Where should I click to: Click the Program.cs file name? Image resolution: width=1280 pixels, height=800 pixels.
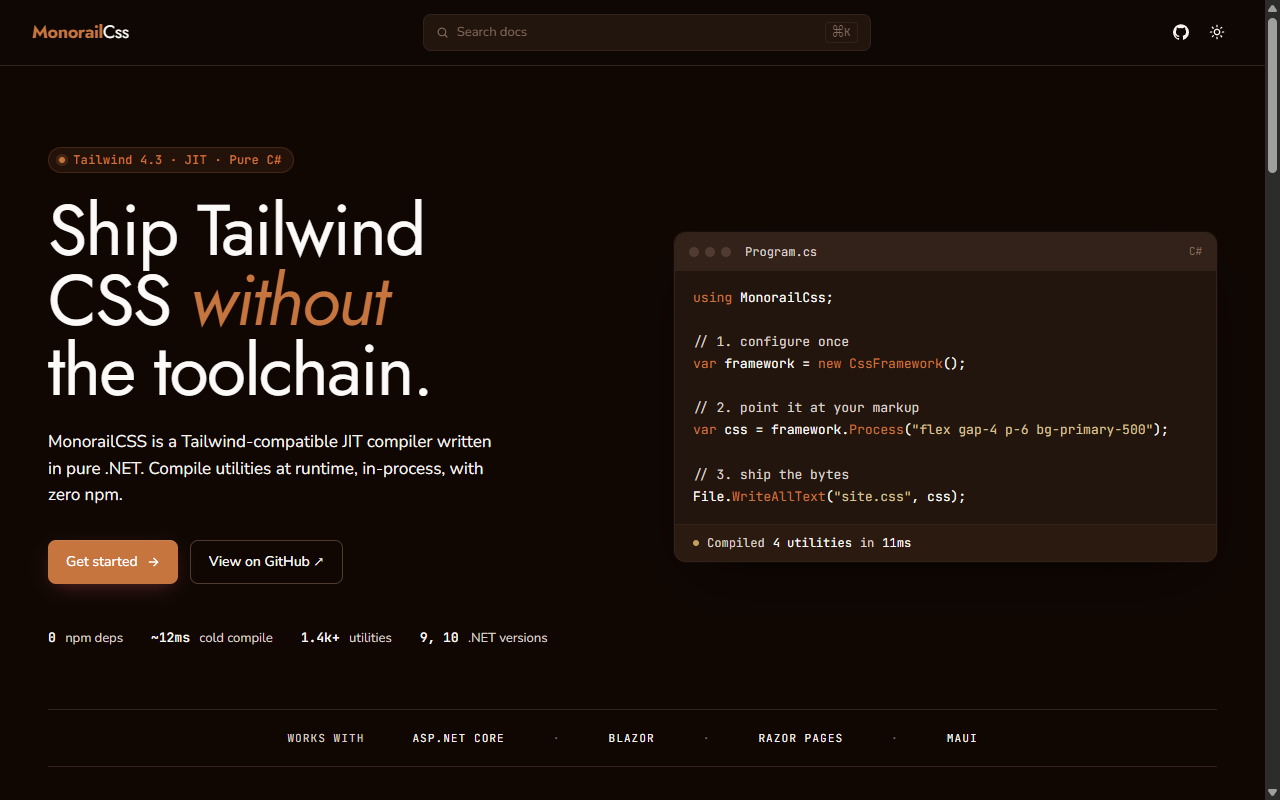pyautogui.click(x=781, y=252)
